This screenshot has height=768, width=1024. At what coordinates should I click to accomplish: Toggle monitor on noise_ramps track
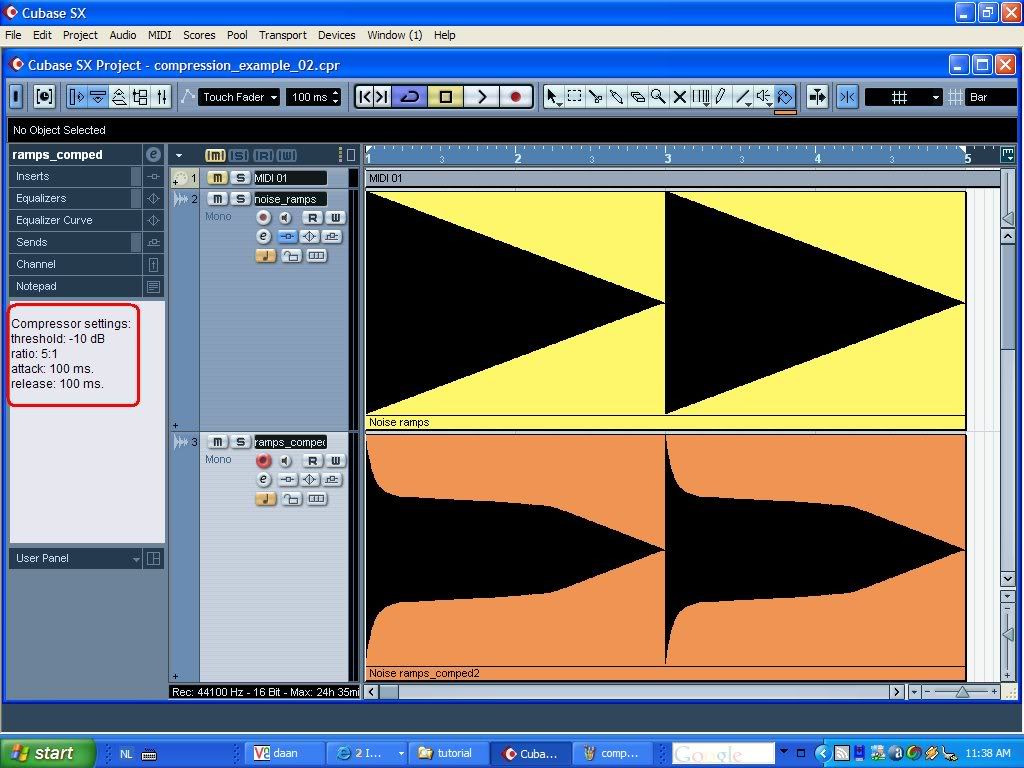285,217
